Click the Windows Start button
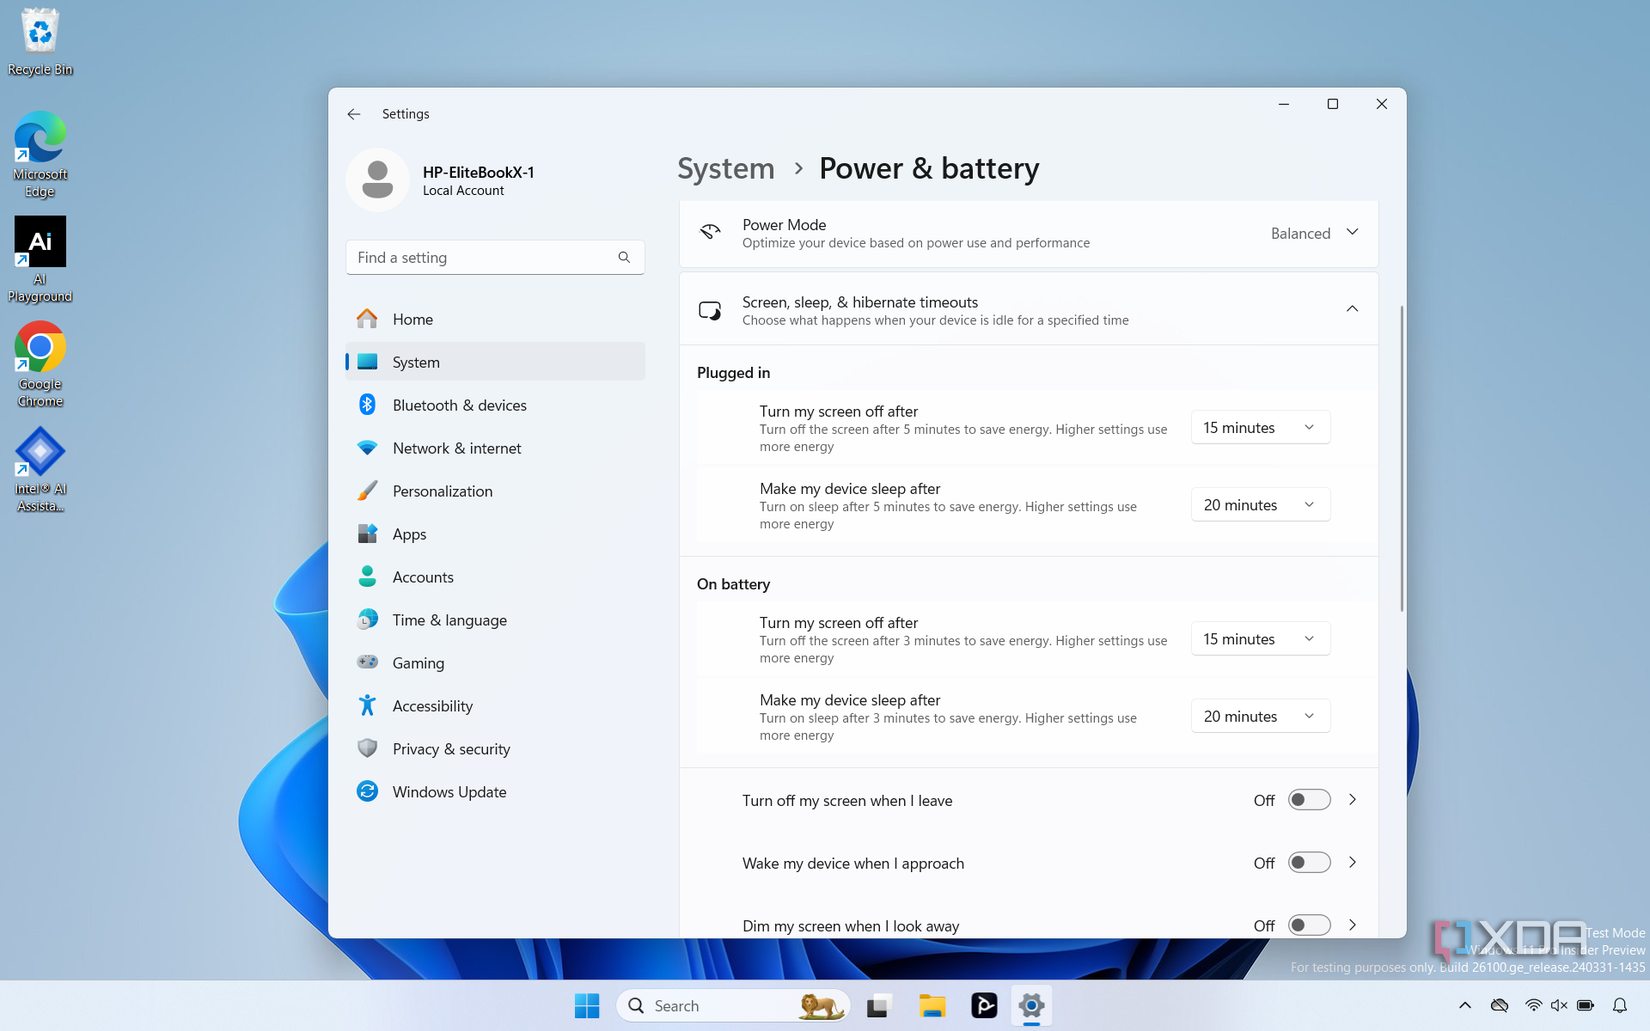 (x=587, y=1005)
